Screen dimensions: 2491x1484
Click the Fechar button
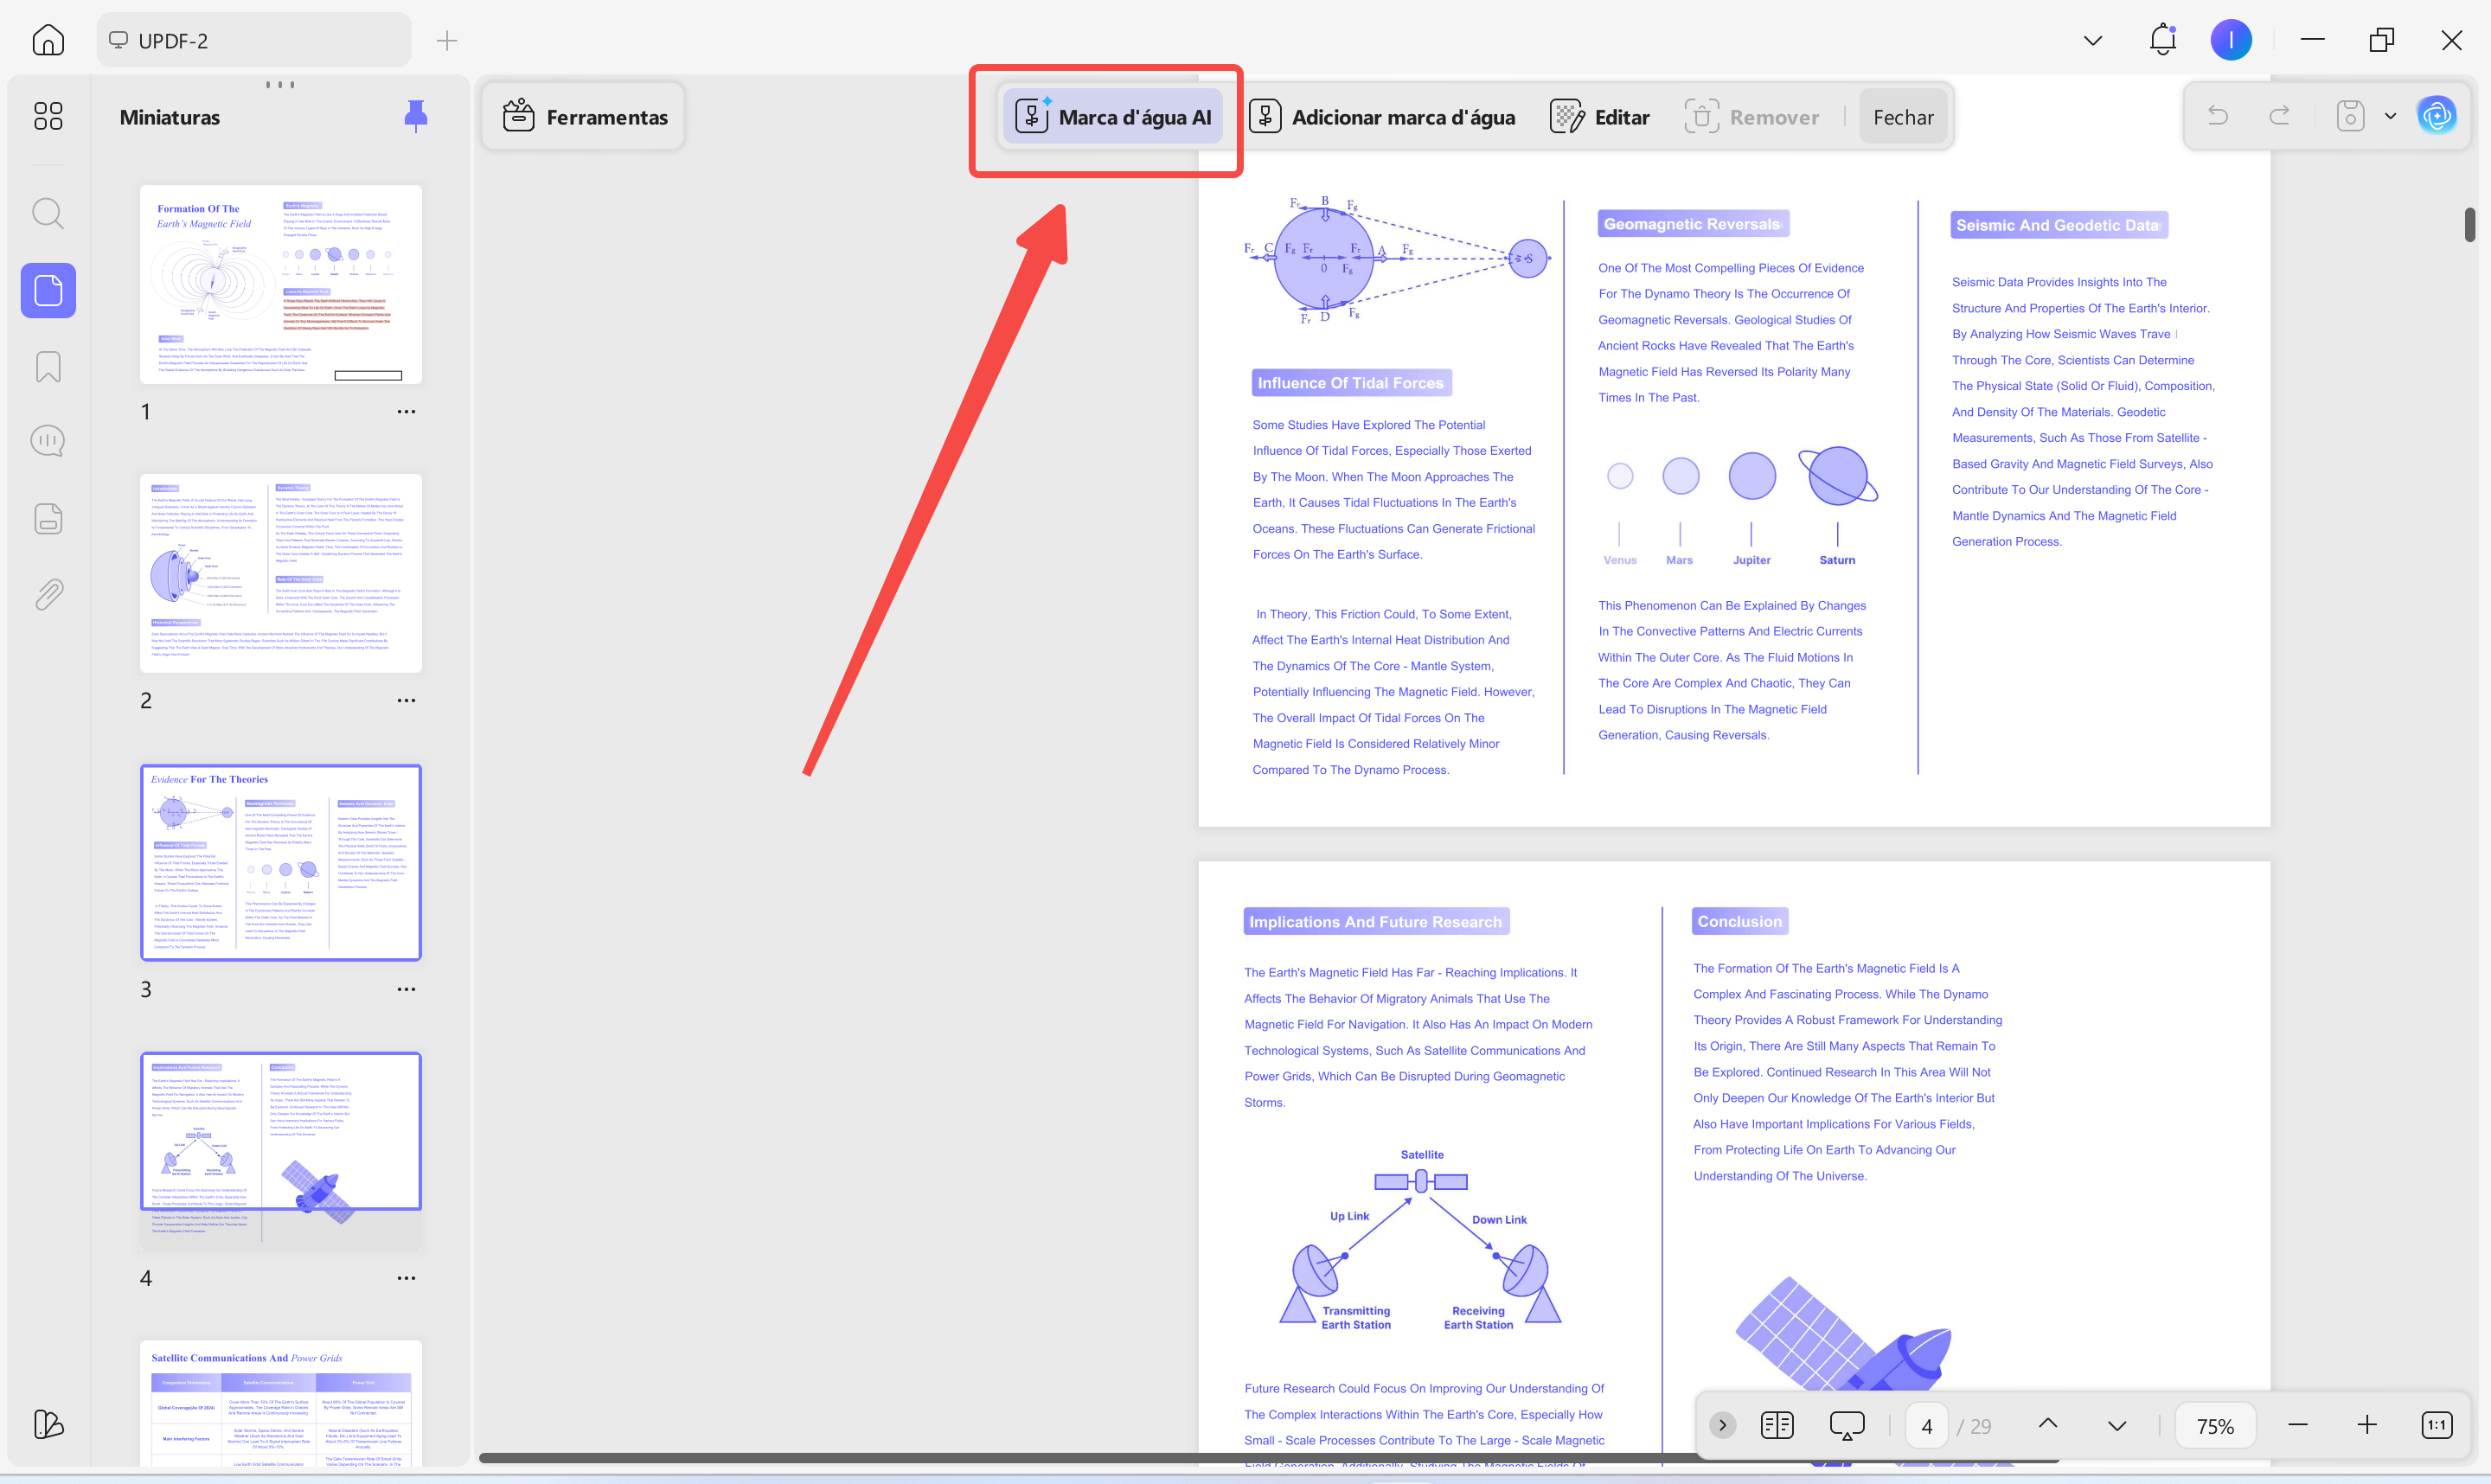click(x=1903, y=117)
